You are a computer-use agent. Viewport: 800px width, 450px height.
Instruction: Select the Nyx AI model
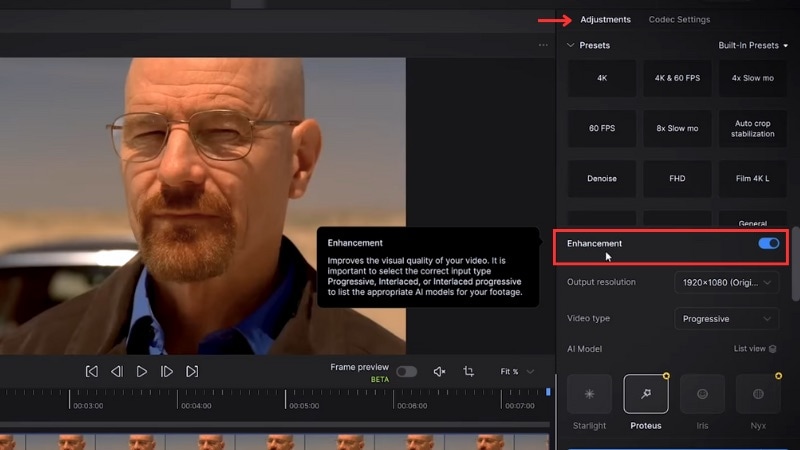[x=758, y=394]
